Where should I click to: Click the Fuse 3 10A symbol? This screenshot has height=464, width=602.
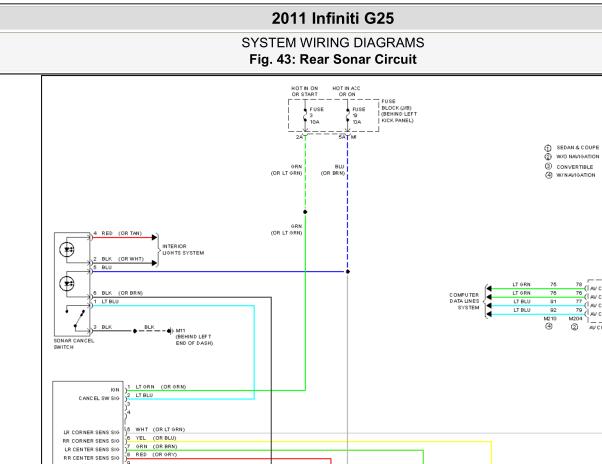click(x=305, y=116)
